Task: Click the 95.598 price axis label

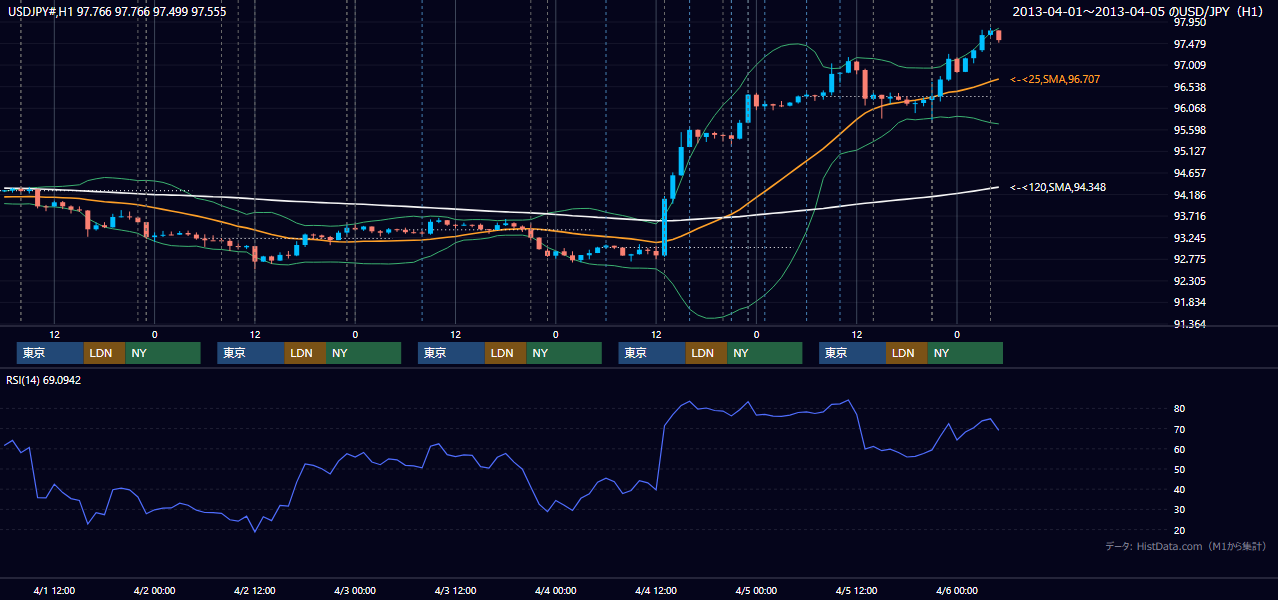Action: [1188, 130]
